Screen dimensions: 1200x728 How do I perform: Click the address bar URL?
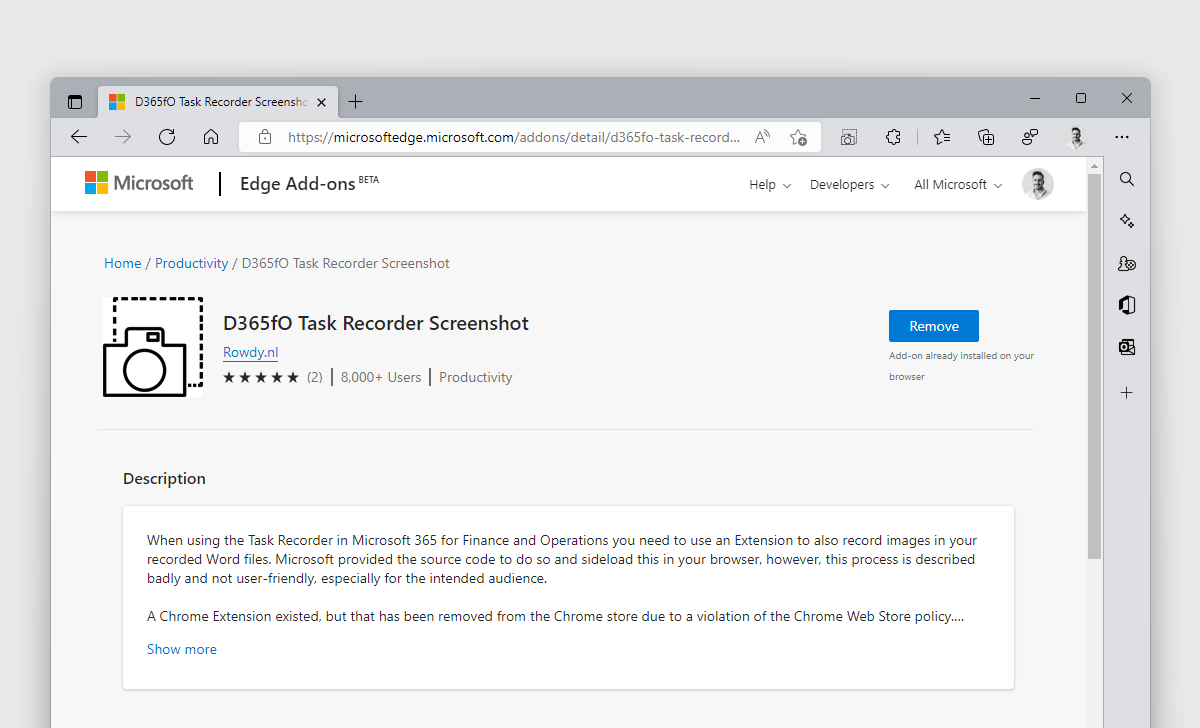515,137
